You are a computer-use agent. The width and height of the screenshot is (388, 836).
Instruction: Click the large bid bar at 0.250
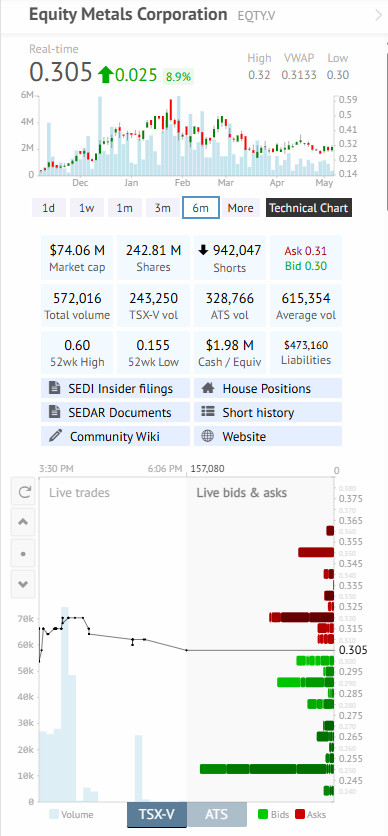(266, 769)
